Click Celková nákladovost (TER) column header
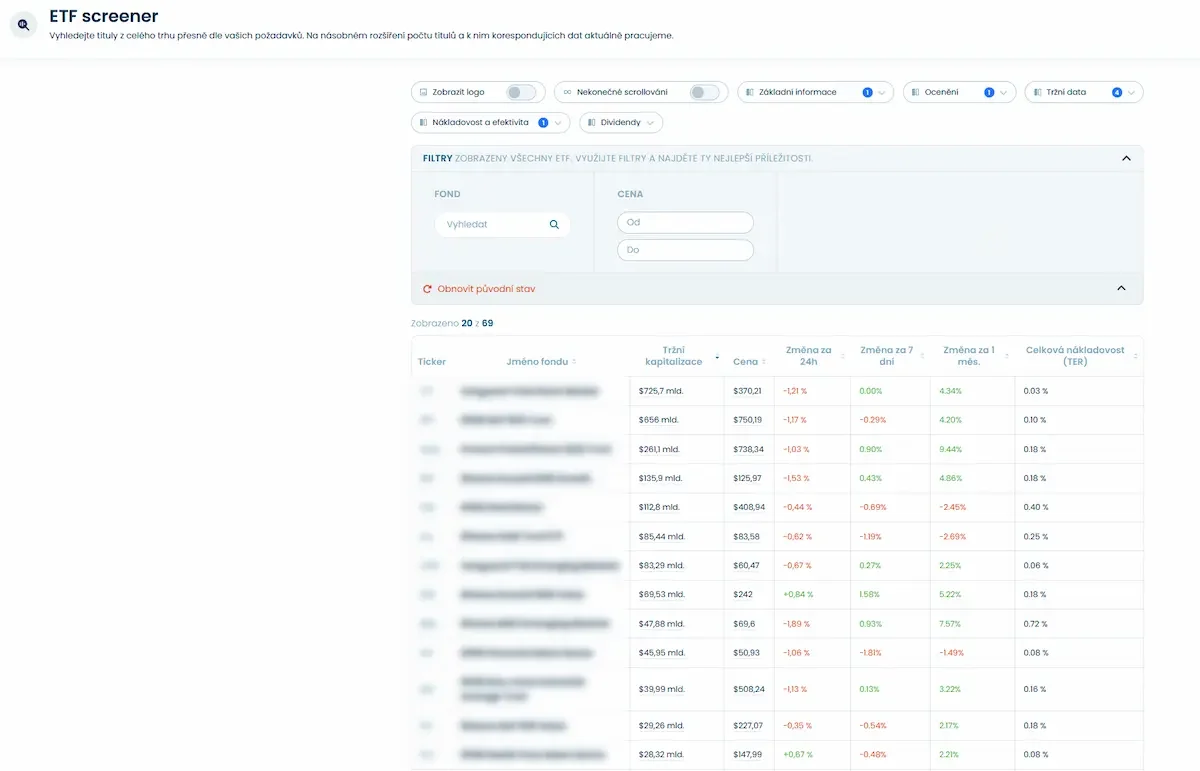 point(1075,356)
